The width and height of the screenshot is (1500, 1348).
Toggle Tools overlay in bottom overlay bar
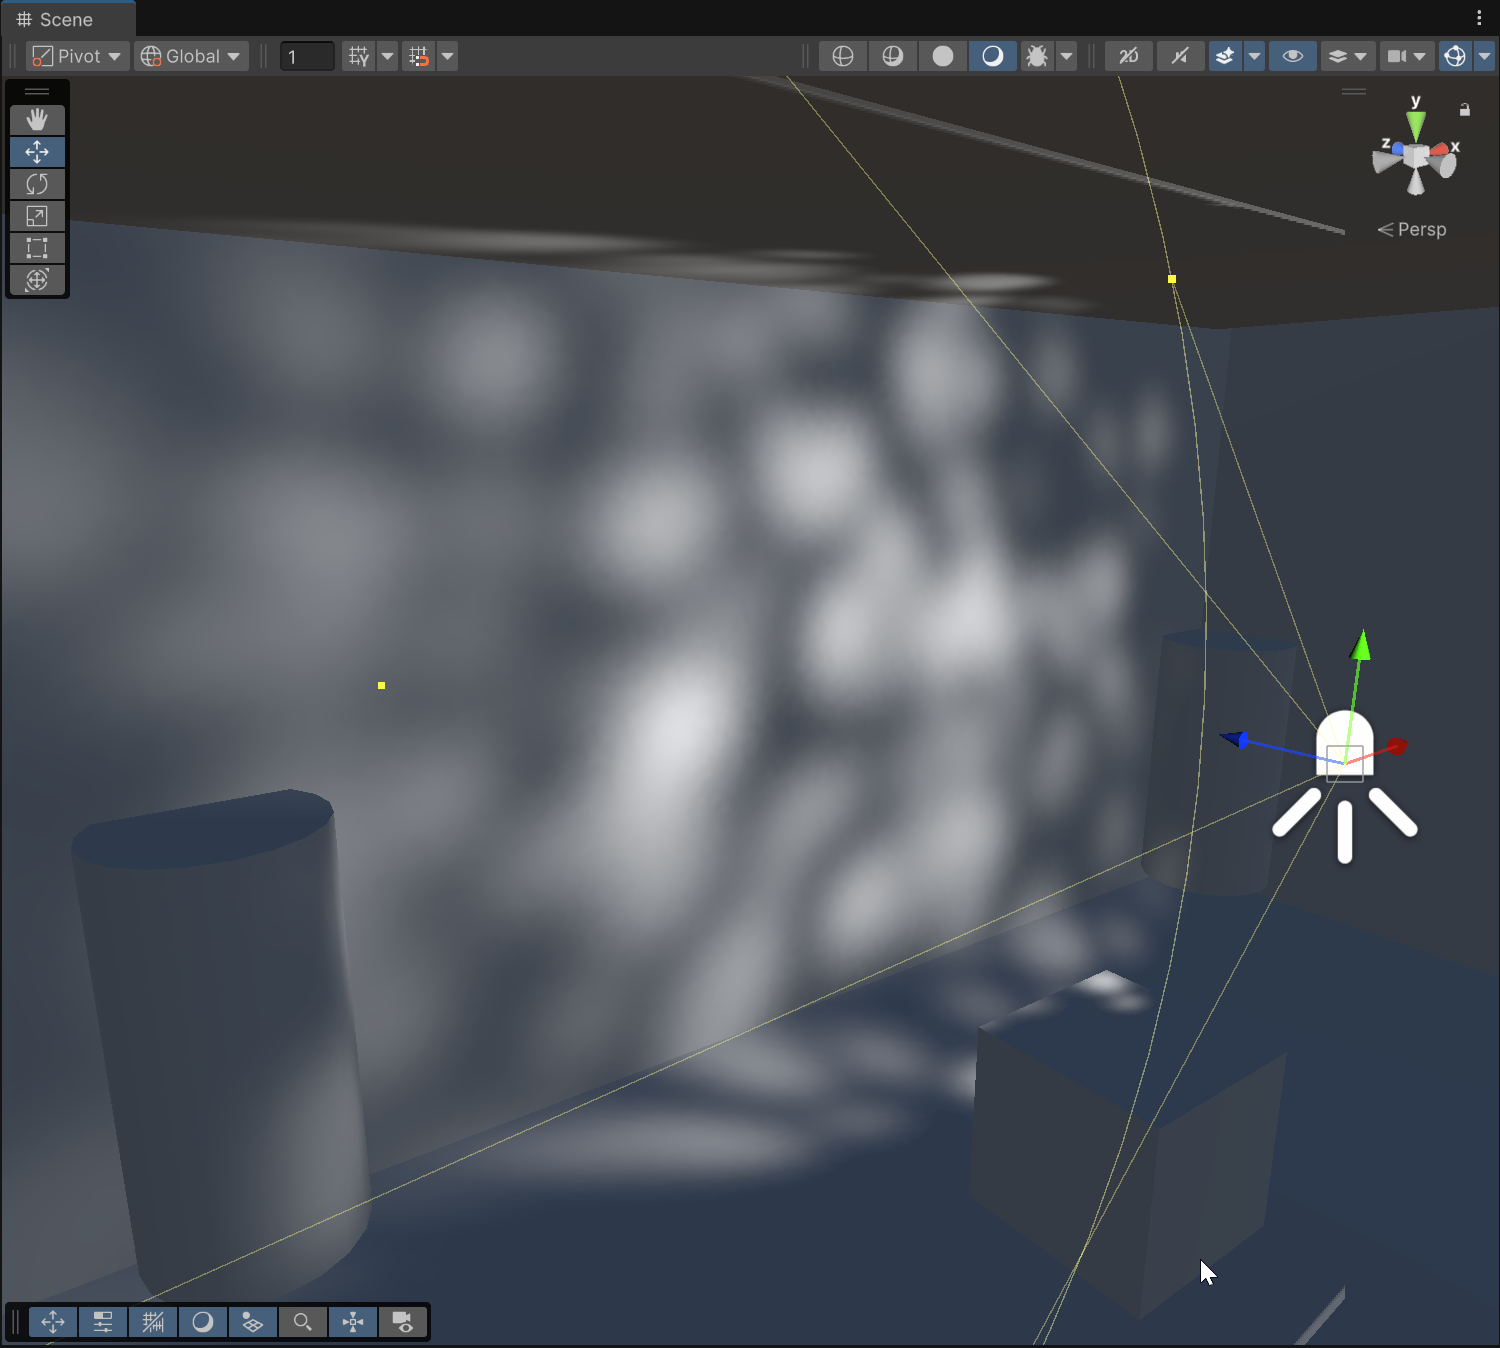[53, 1322]
